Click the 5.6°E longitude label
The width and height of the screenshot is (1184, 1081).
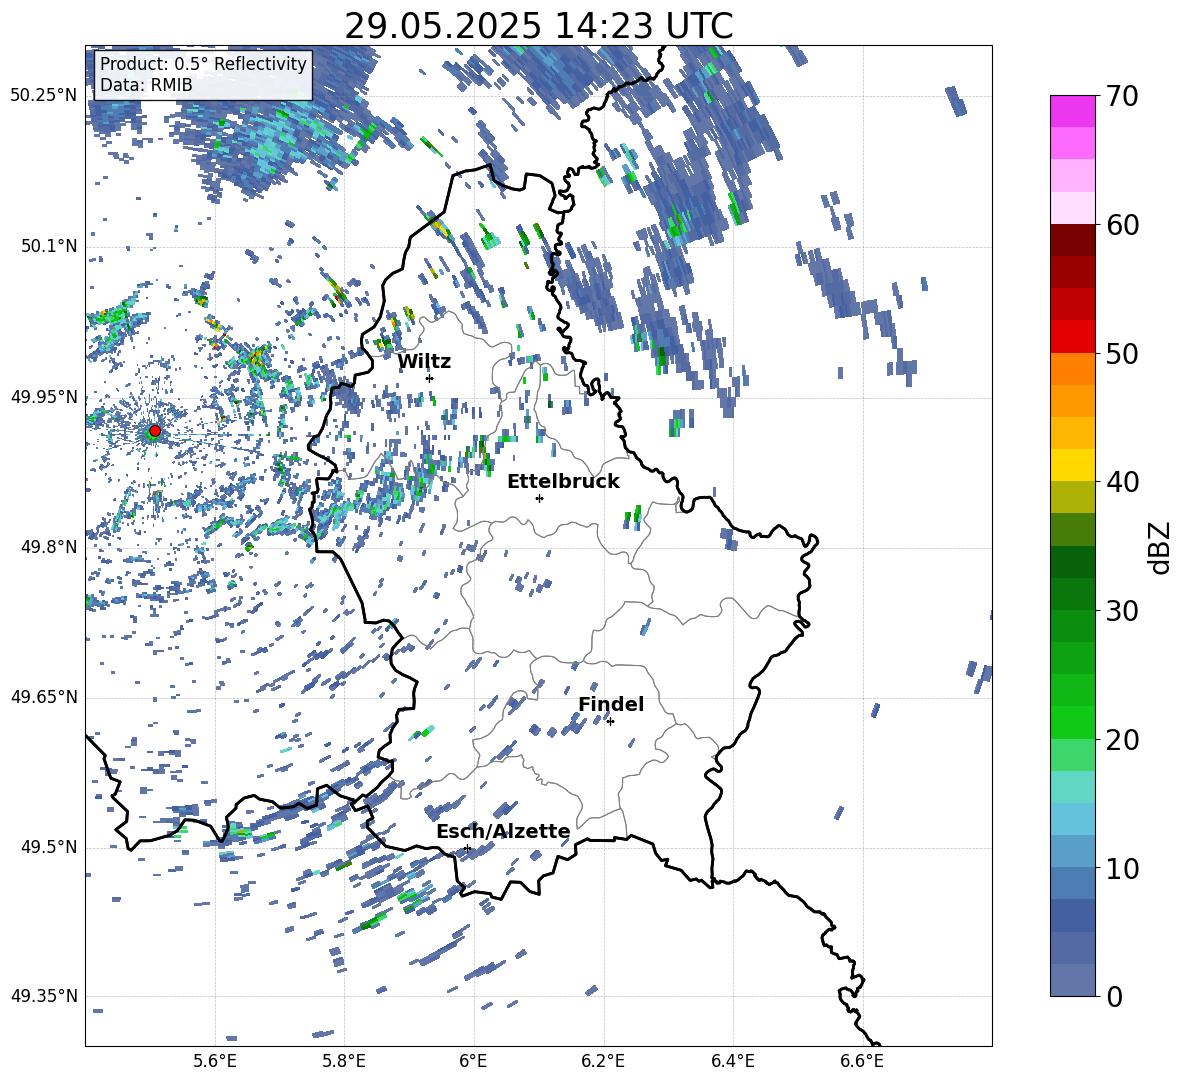click(215, 1062)
